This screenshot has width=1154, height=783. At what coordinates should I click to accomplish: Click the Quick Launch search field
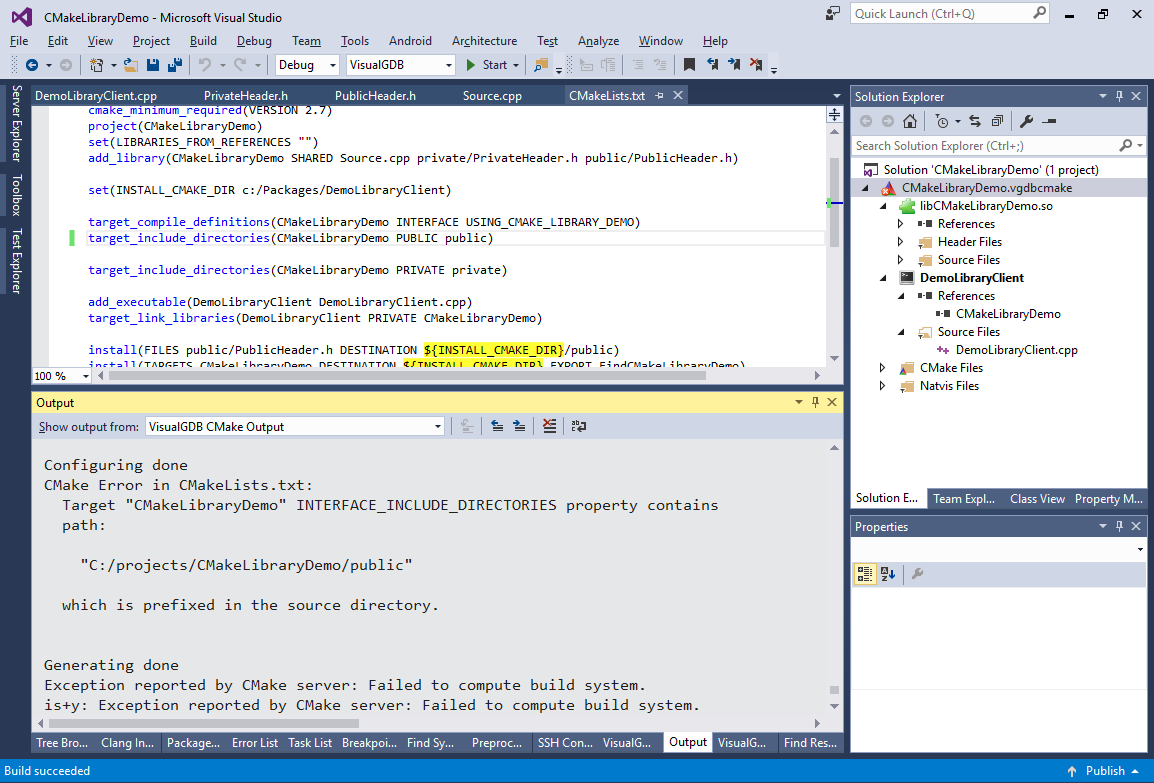[x=949, y=13]
